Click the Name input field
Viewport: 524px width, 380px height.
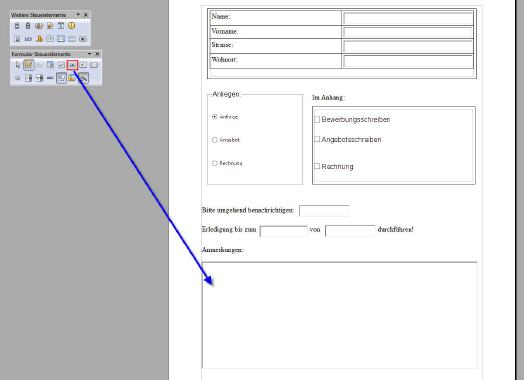point(408,18)
